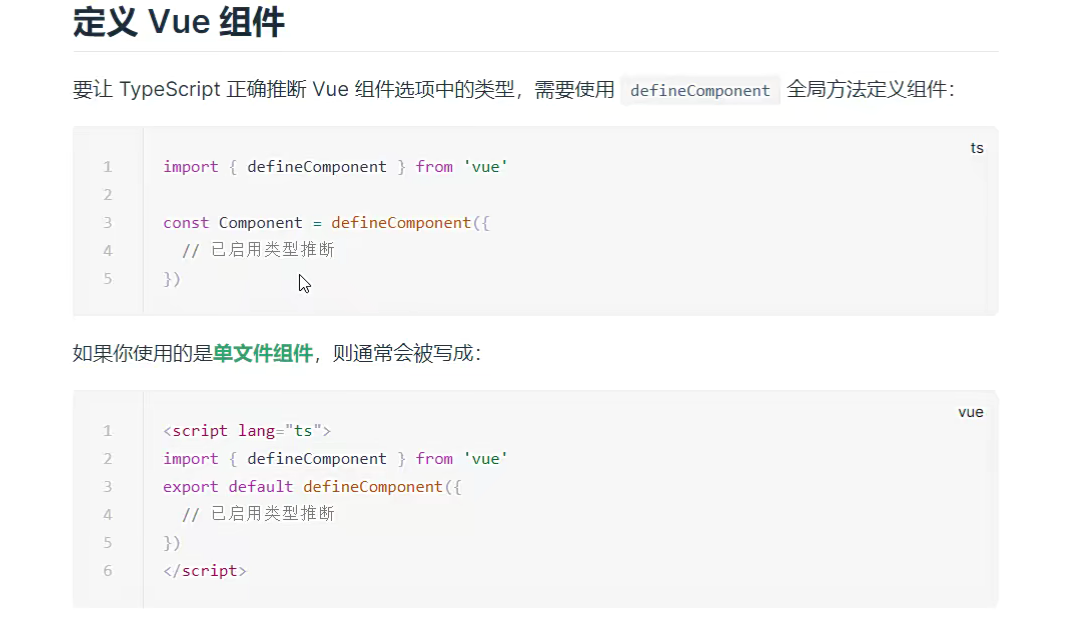The height and width of the screenshot is (640, 1072).
Task: Click the inline defineComponent code tag in the paragraph
Action: (x=700, y=90)
